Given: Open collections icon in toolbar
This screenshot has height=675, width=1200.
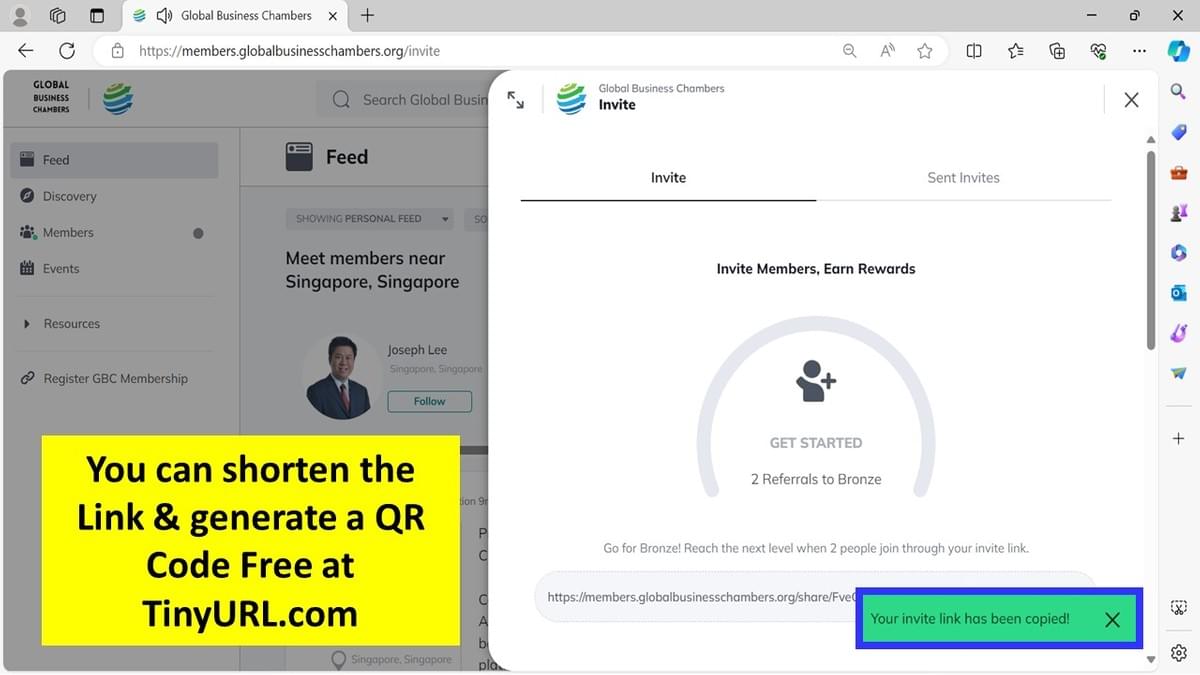Looking at the screenshot, I should pos(1057,51).
